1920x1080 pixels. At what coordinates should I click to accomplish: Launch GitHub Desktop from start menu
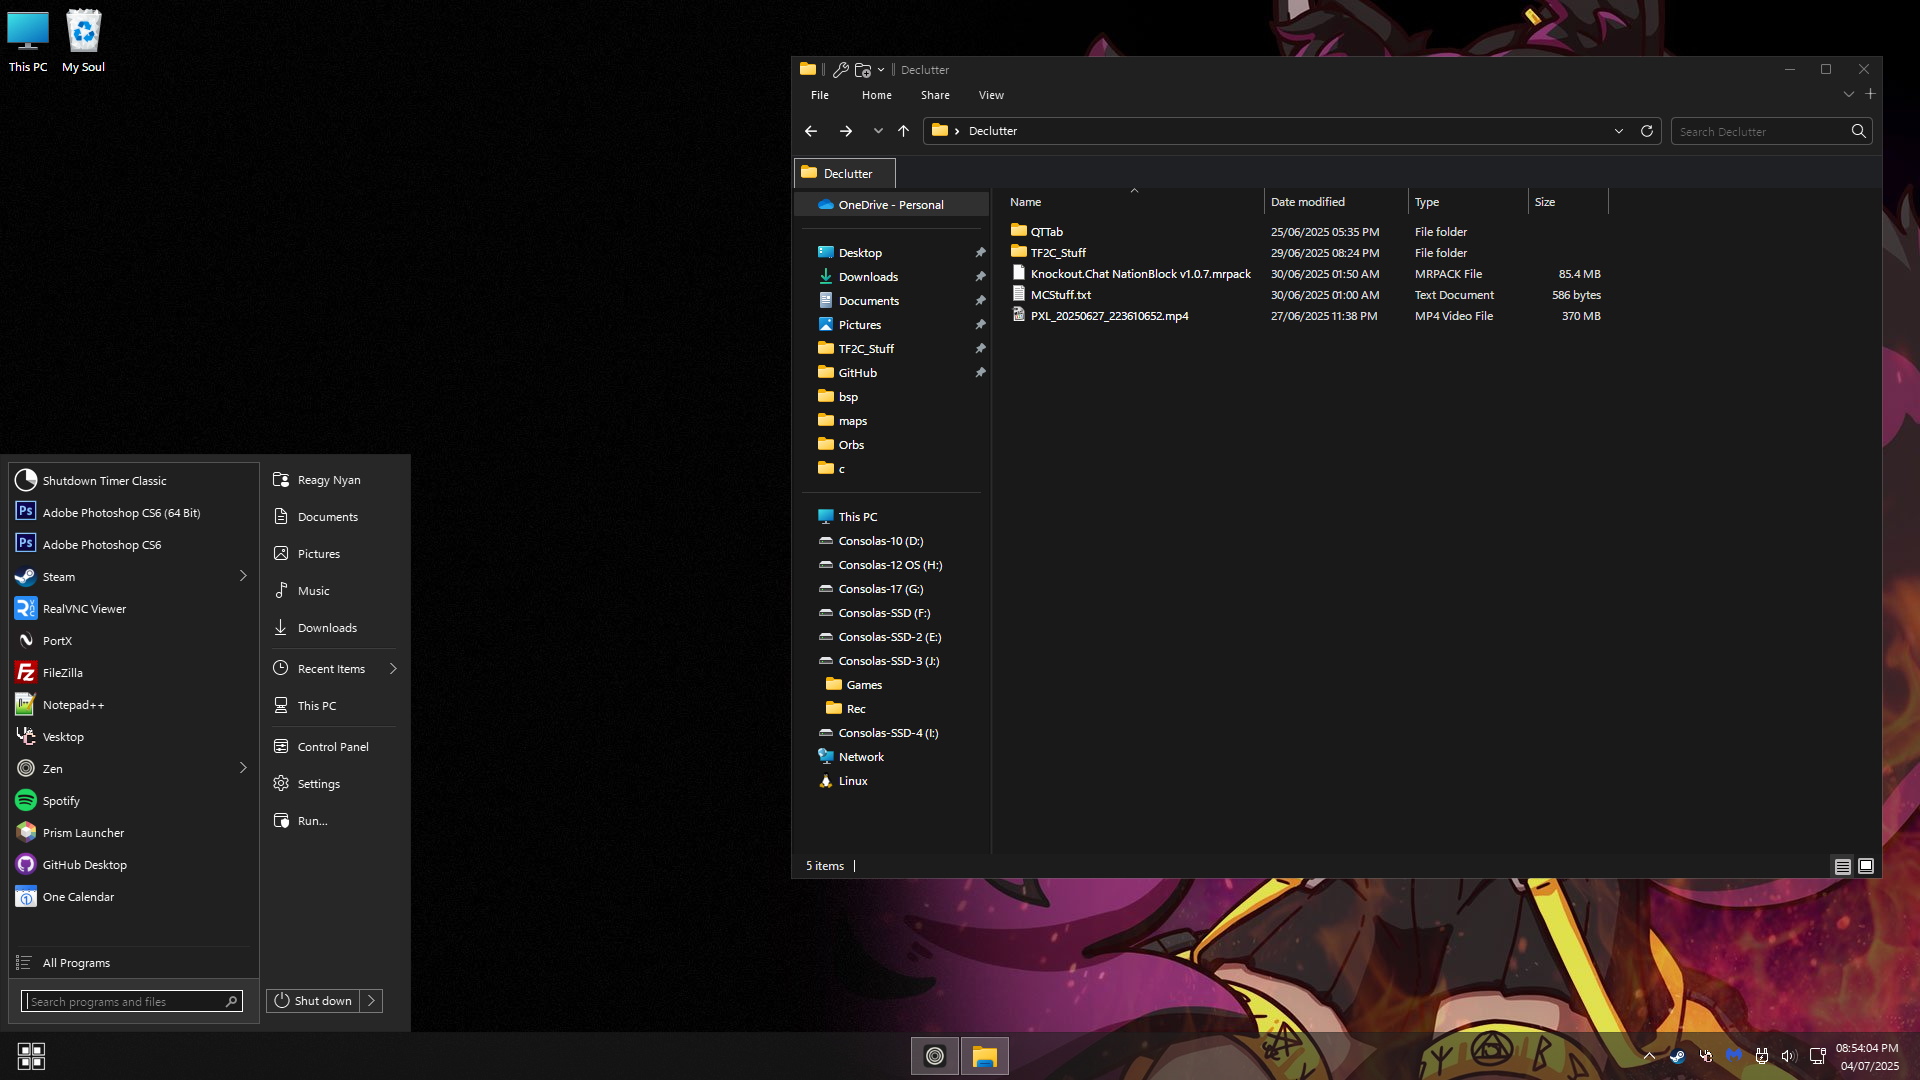click(133, 865)
